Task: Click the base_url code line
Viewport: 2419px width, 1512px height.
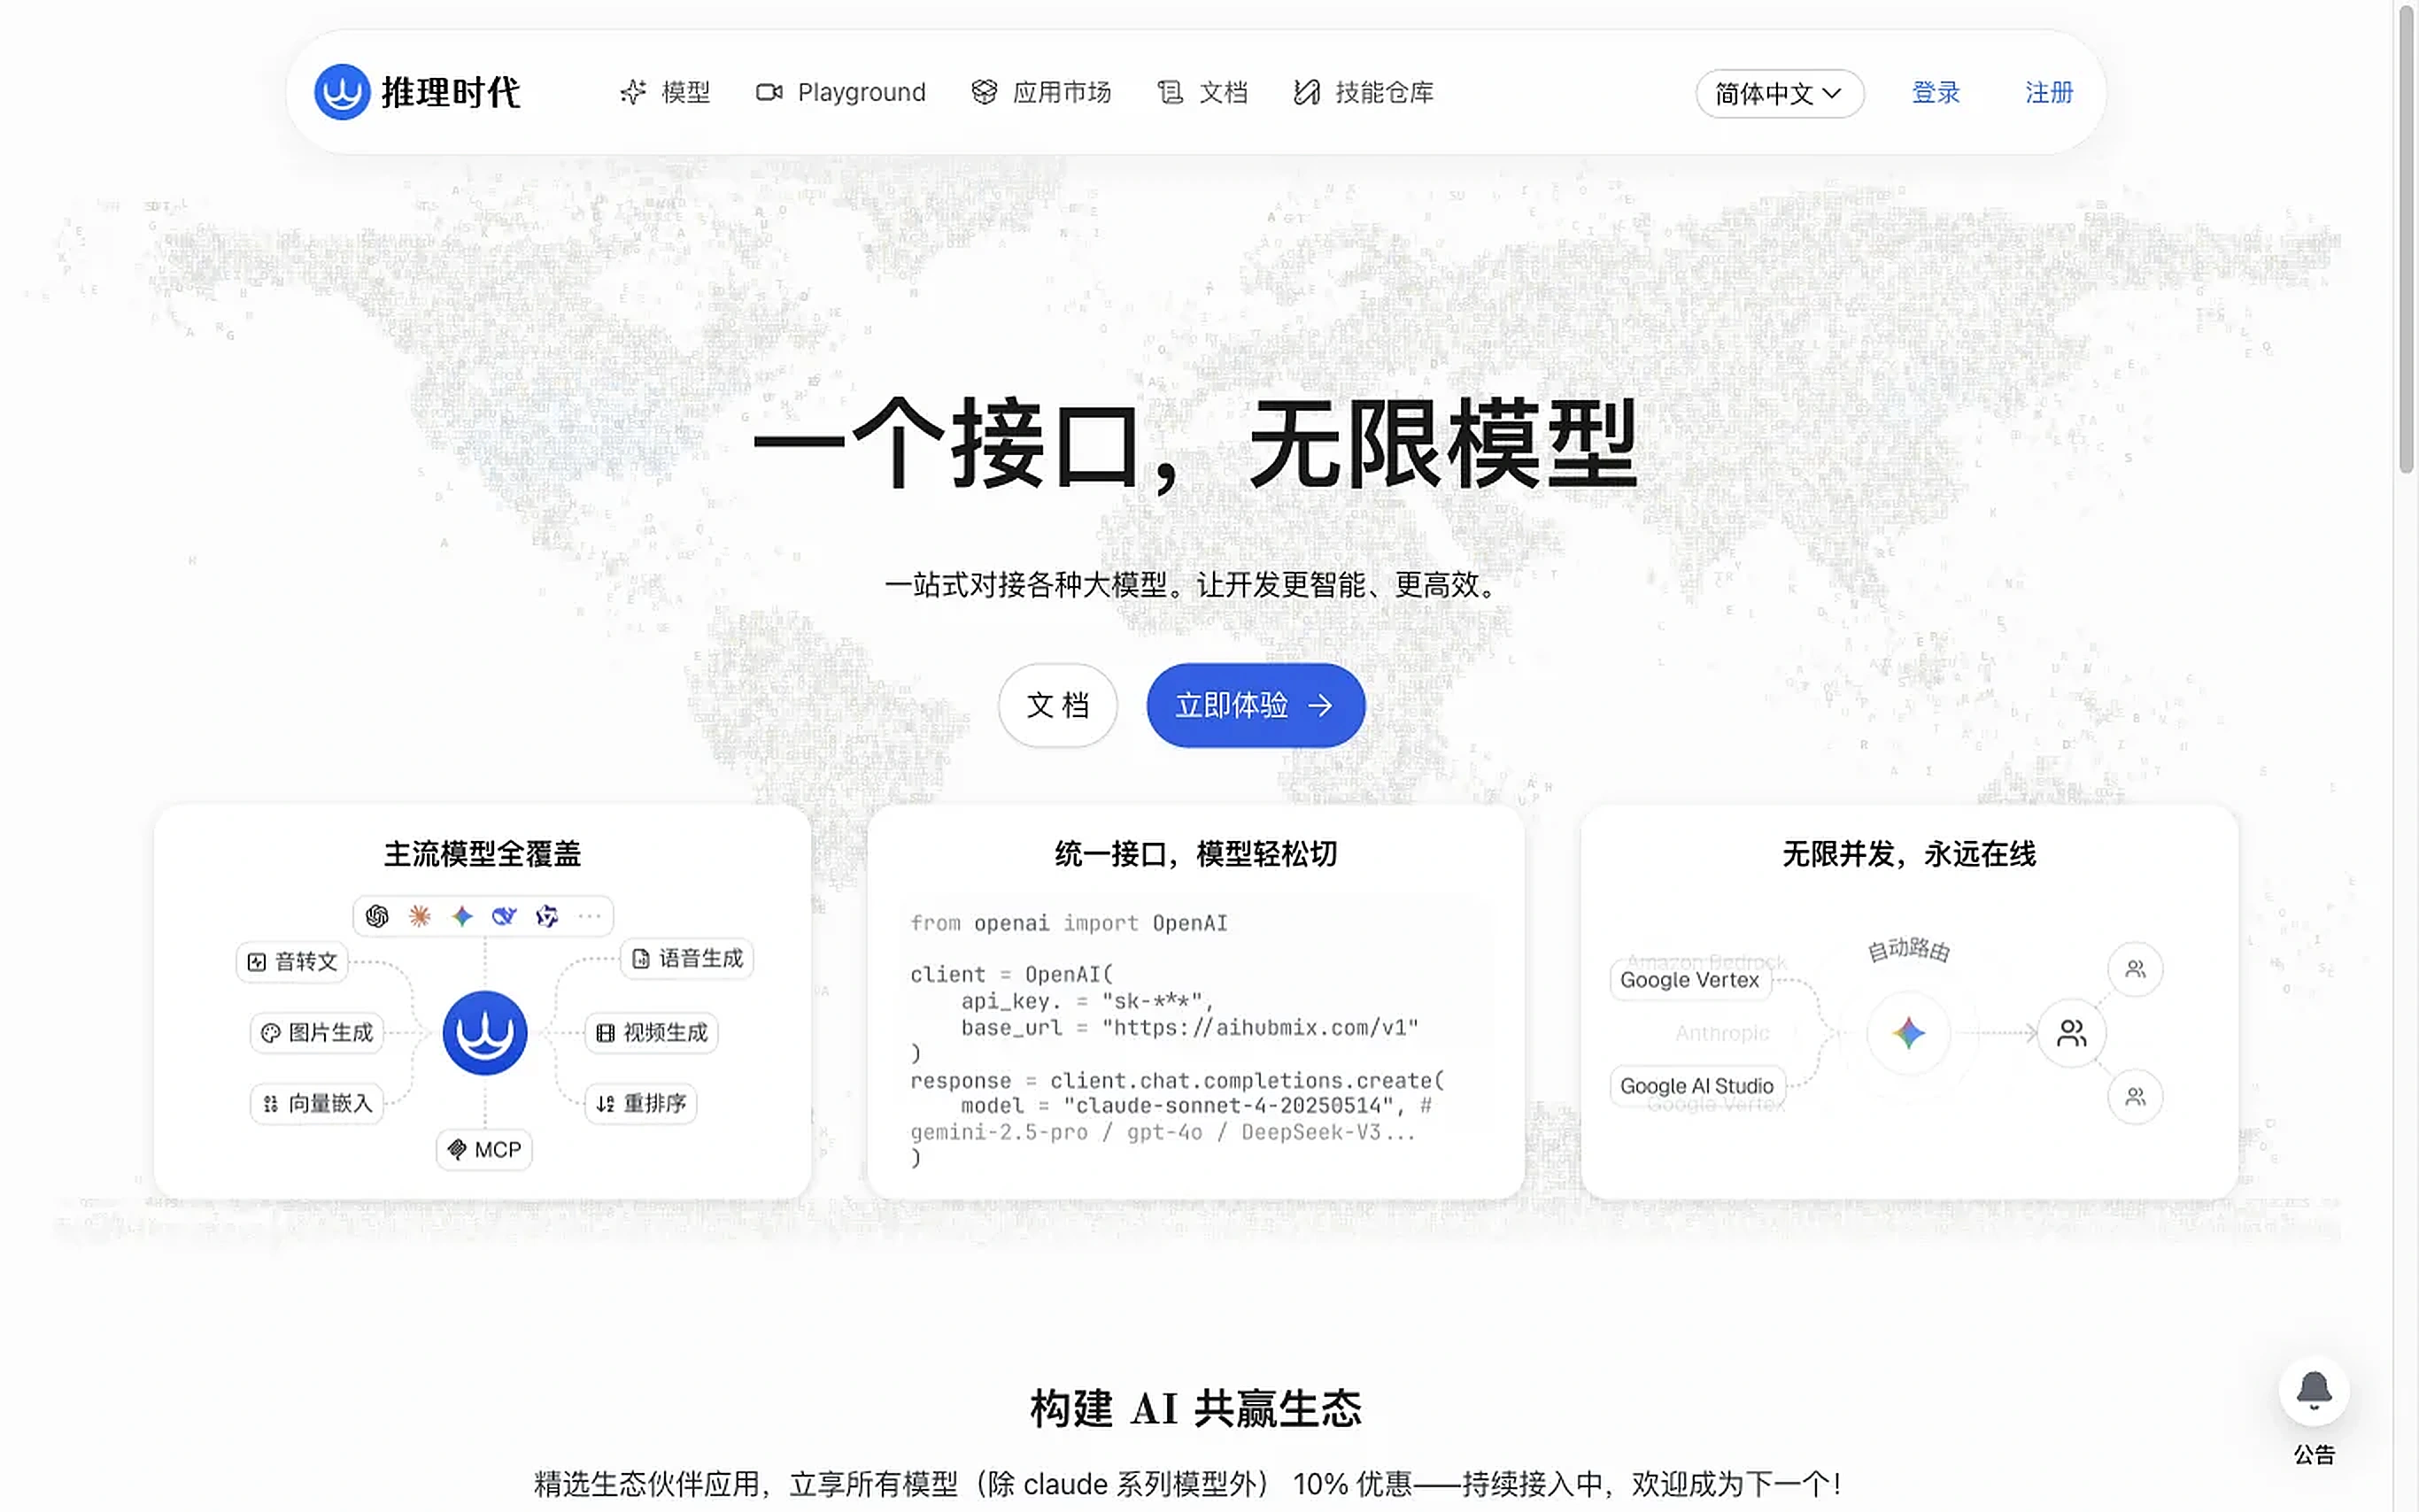Action: (1190, 1027)
